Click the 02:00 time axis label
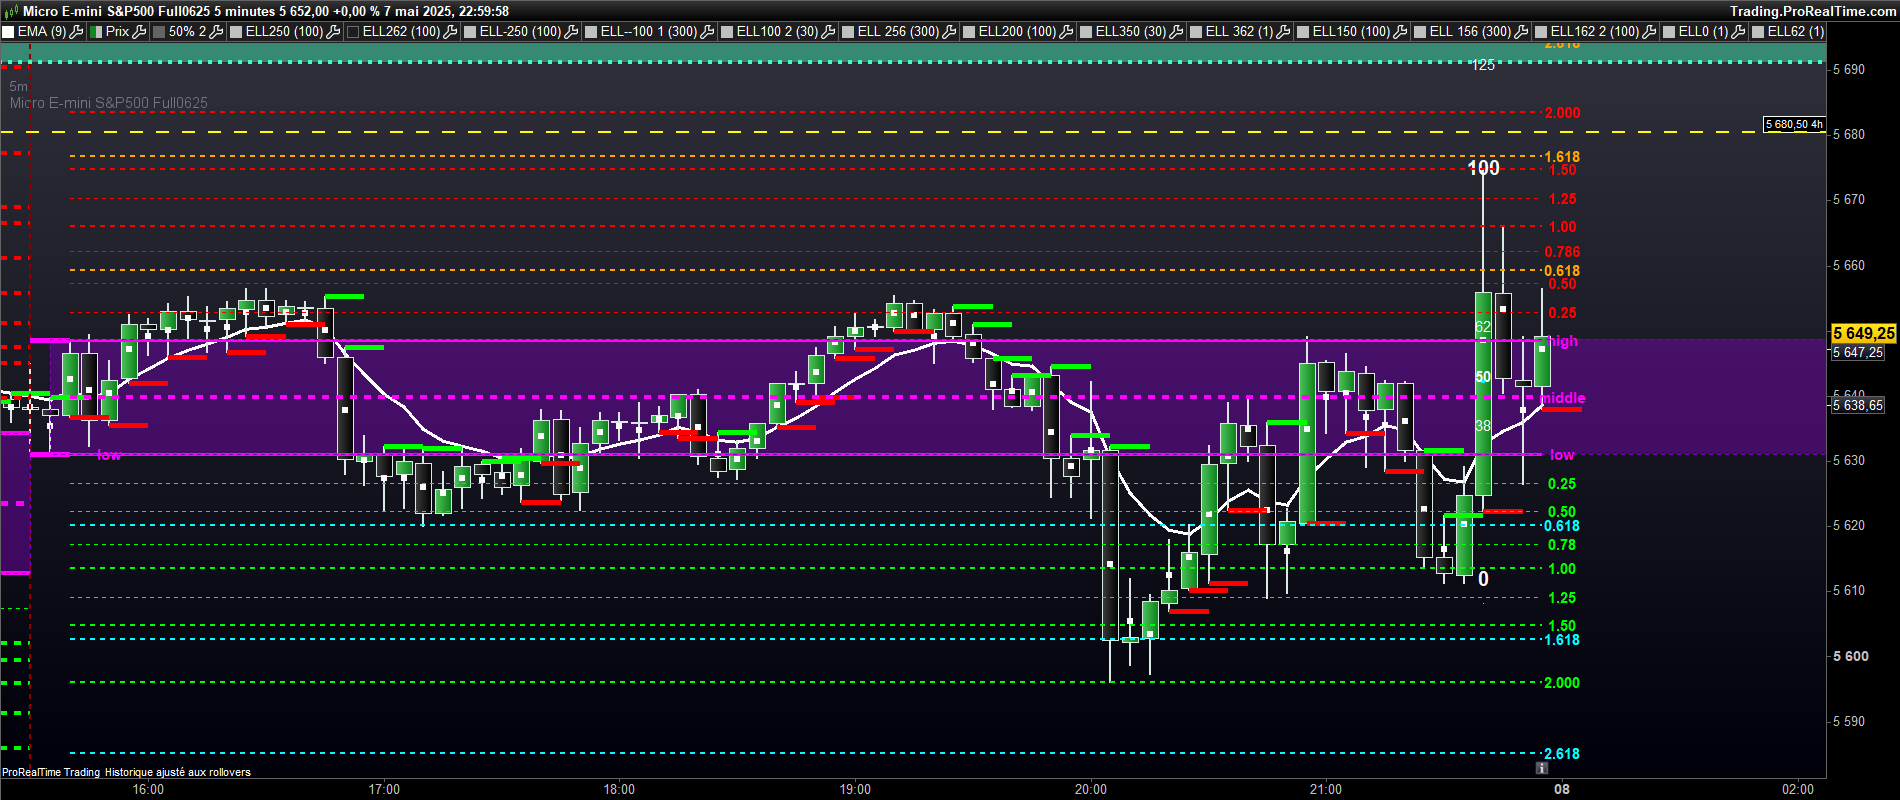The width and height of the screenshot is (1900, 800). click(1798, 789)
